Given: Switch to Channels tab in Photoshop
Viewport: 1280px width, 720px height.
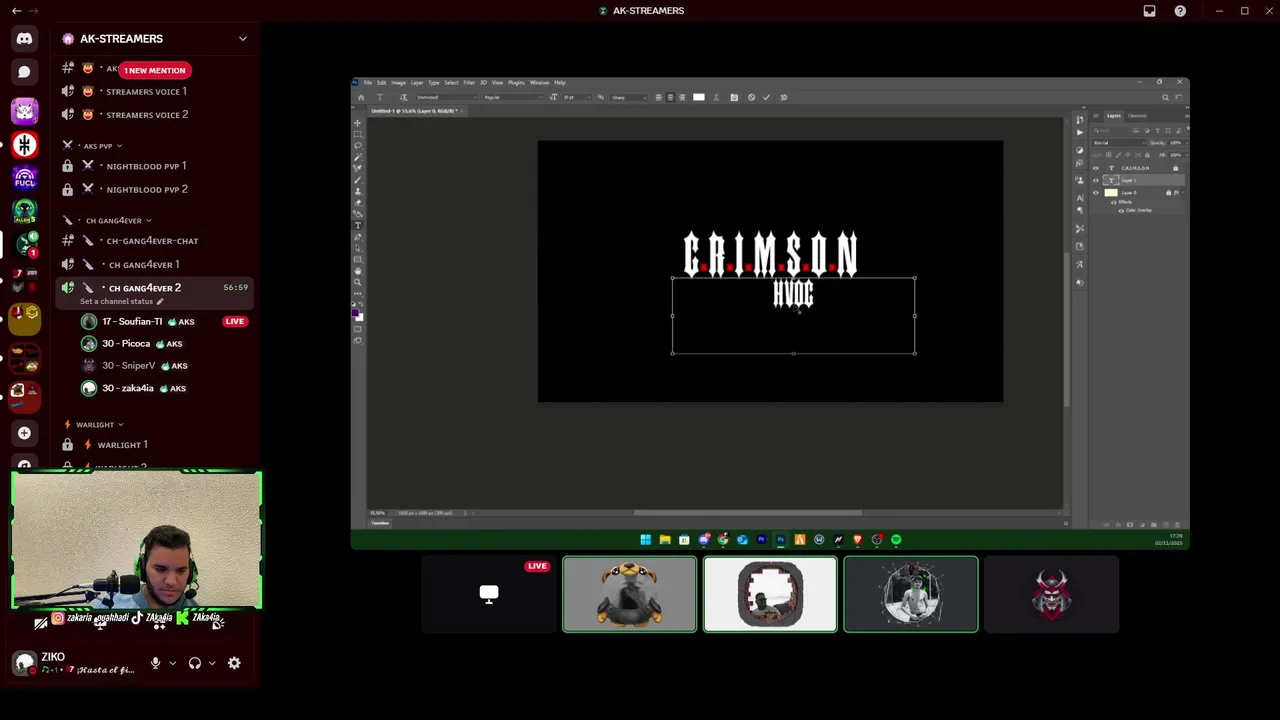Looking at the screenshot, I should pos(1137,116).
